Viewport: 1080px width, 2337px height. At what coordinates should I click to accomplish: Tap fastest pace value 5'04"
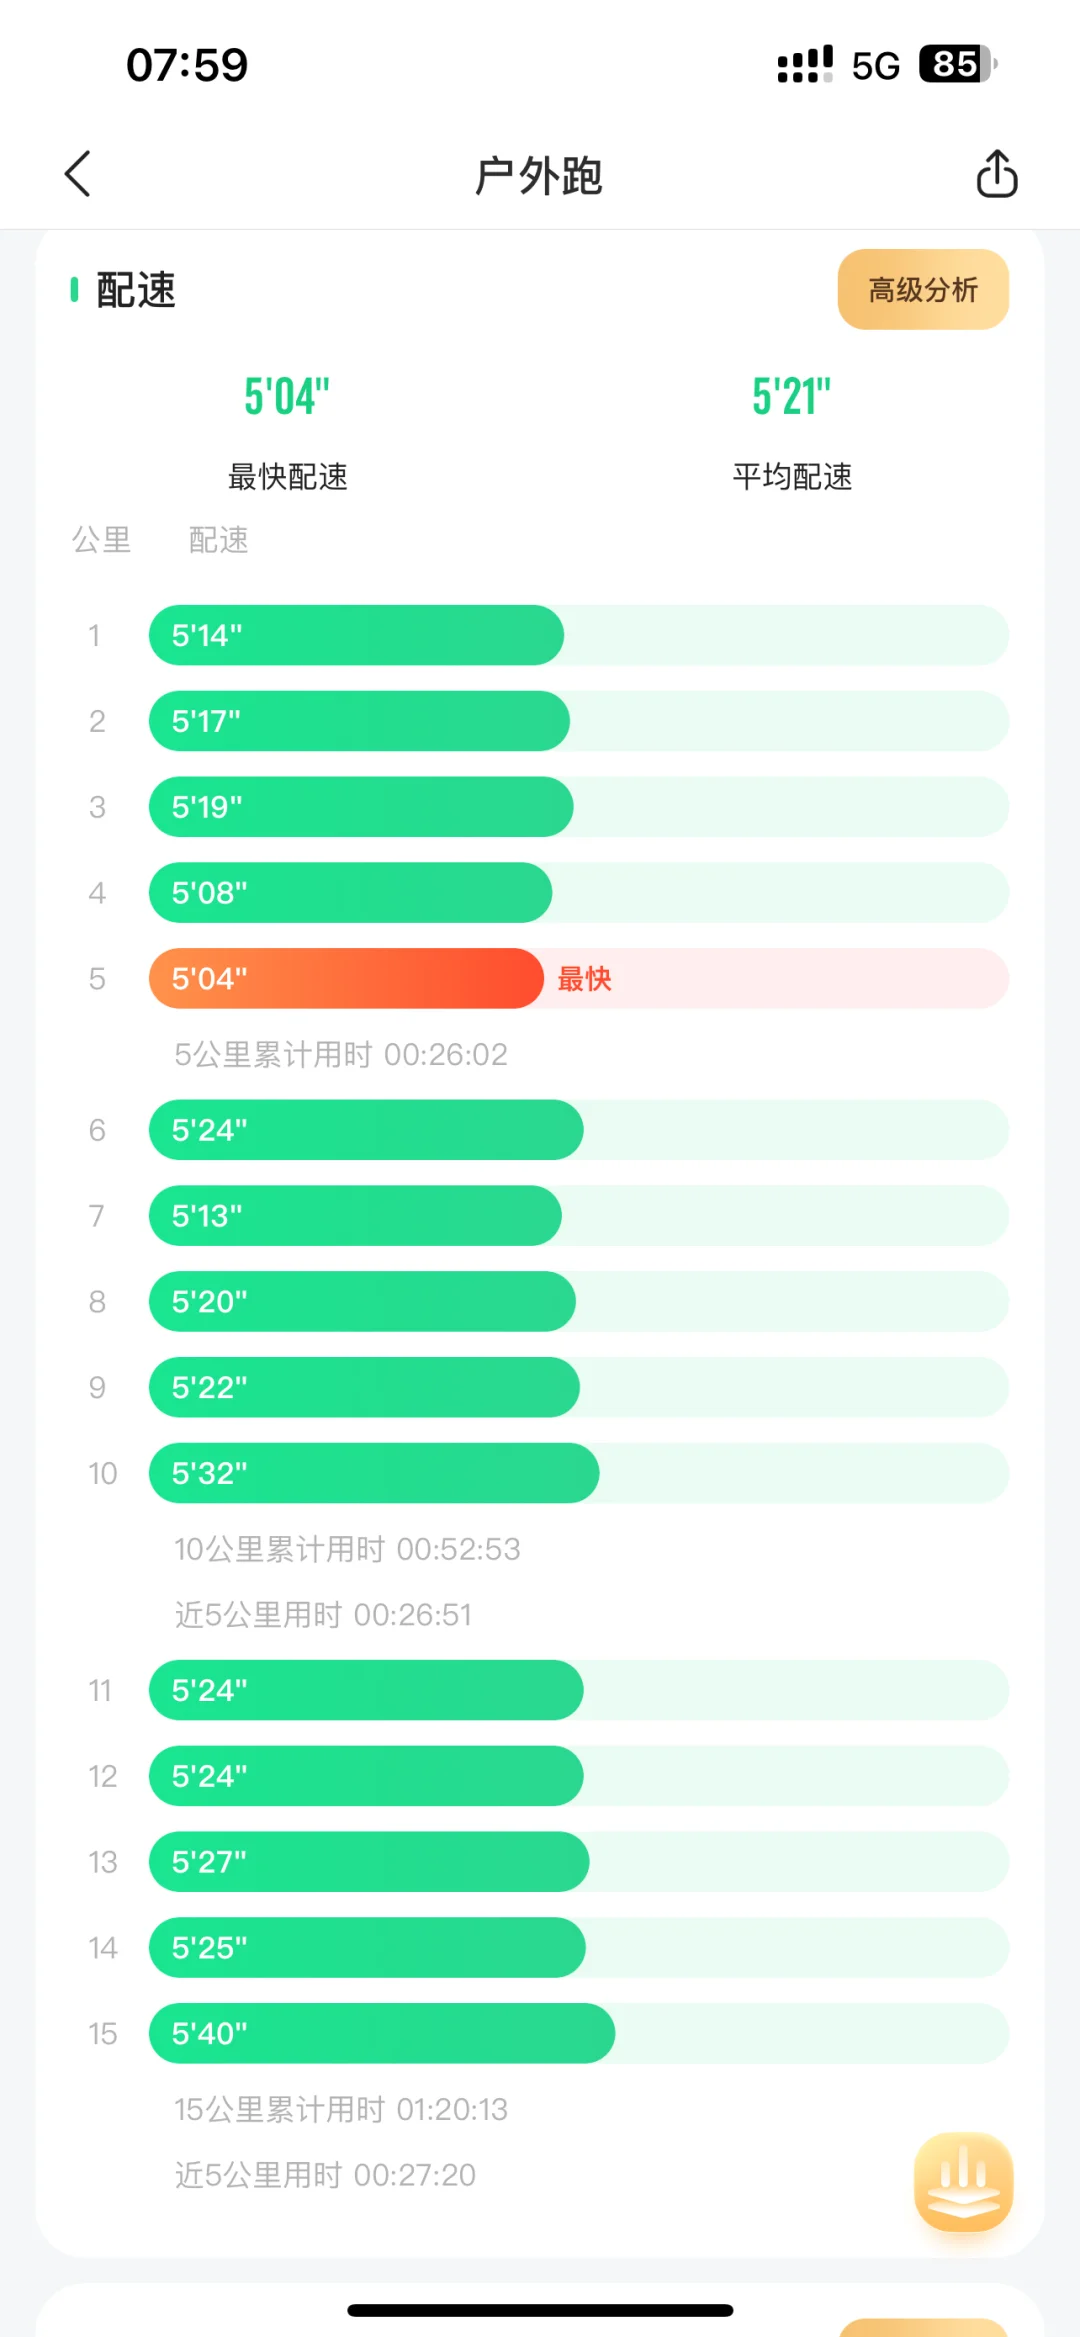point(287,397)
